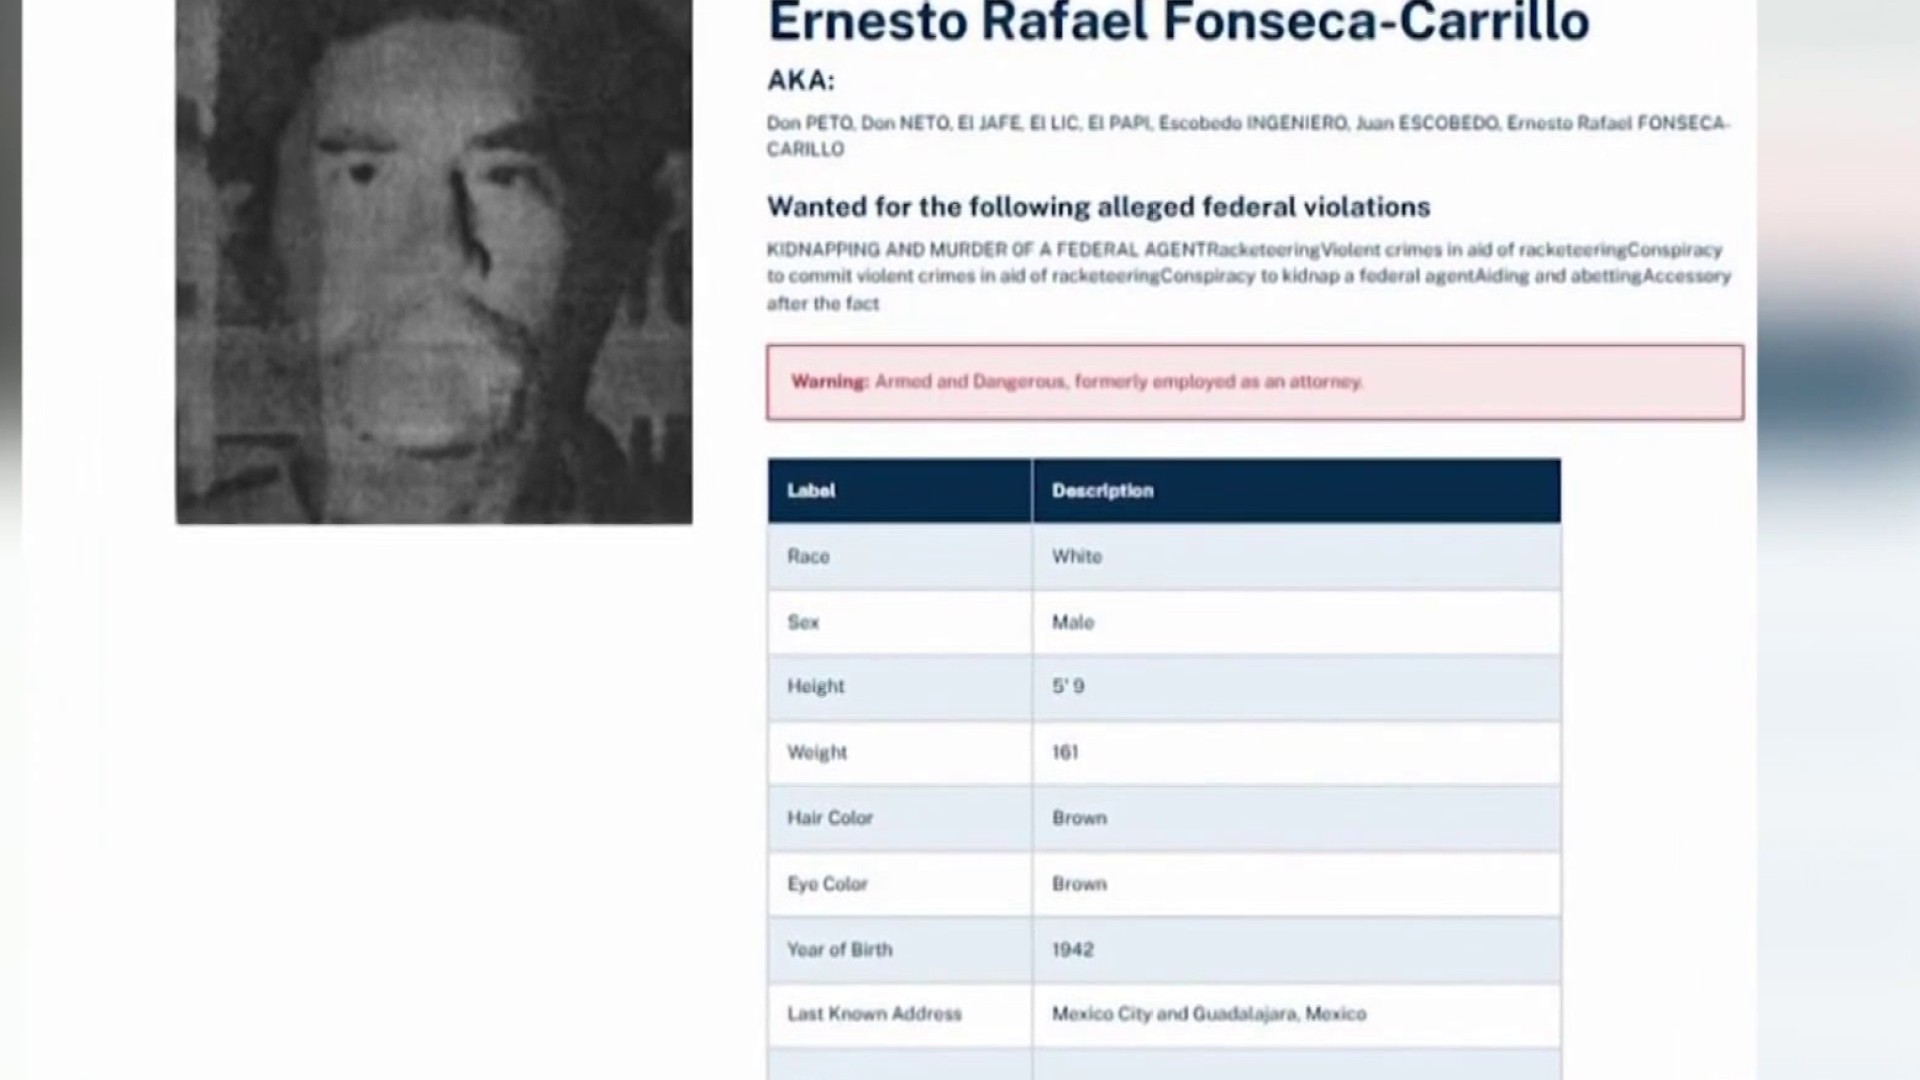Click the Ernesto Rafael Fonseca-Carrillo name heading
Image resolution: width=1920 pixels, height=1080 pixels.
(1178, 22)
